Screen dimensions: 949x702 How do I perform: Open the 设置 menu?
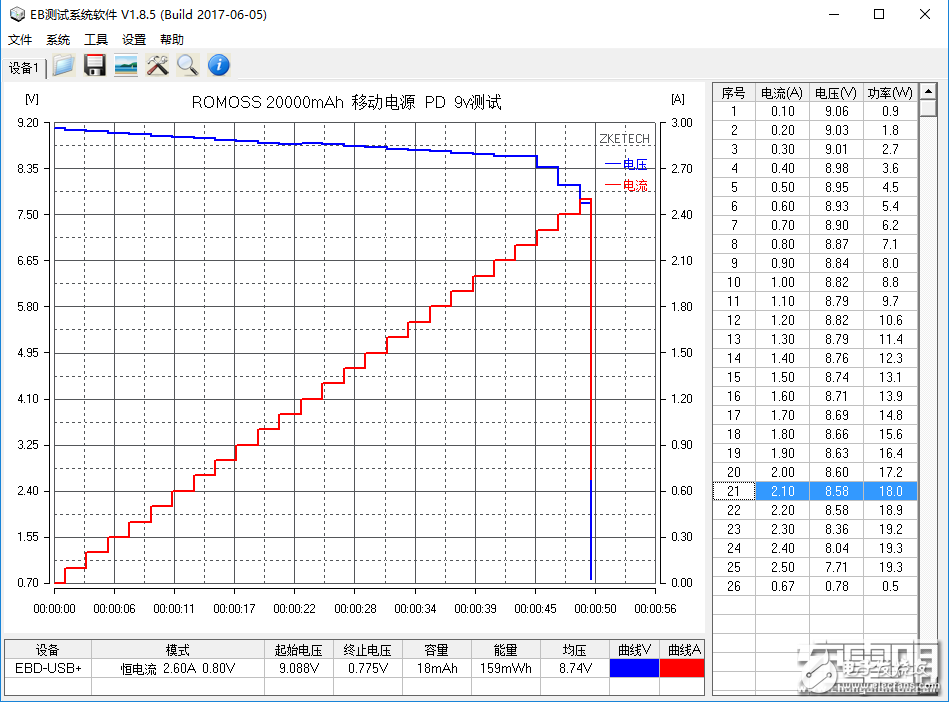click(x=133, y=39)
